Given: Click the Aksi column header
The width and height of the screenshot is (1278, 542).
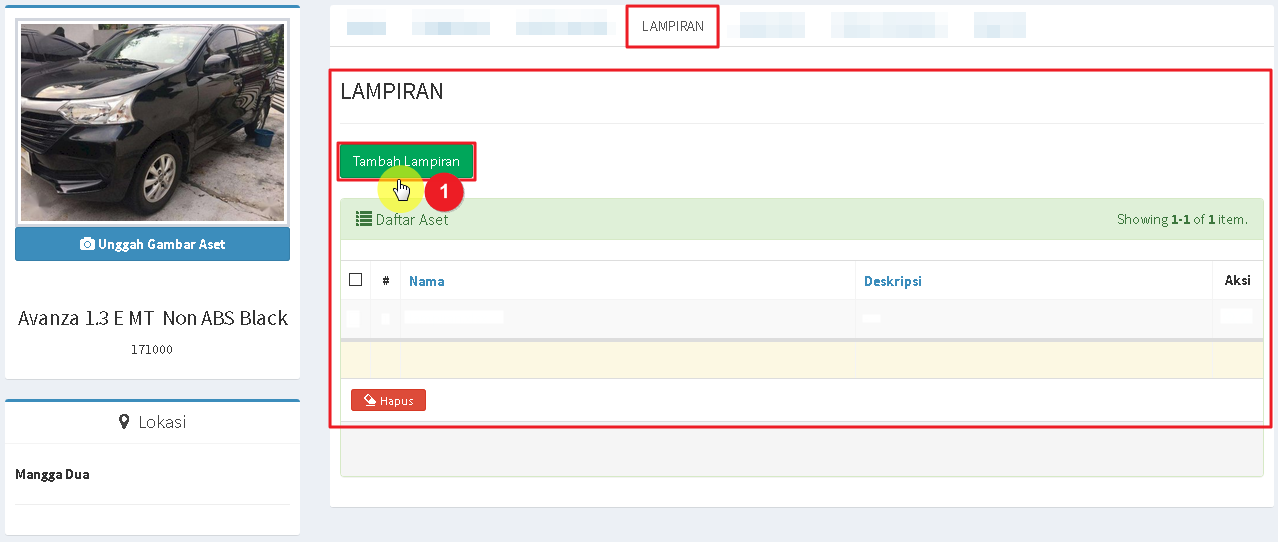Looking at the screenshot, I should click(x=1237, y=281).
